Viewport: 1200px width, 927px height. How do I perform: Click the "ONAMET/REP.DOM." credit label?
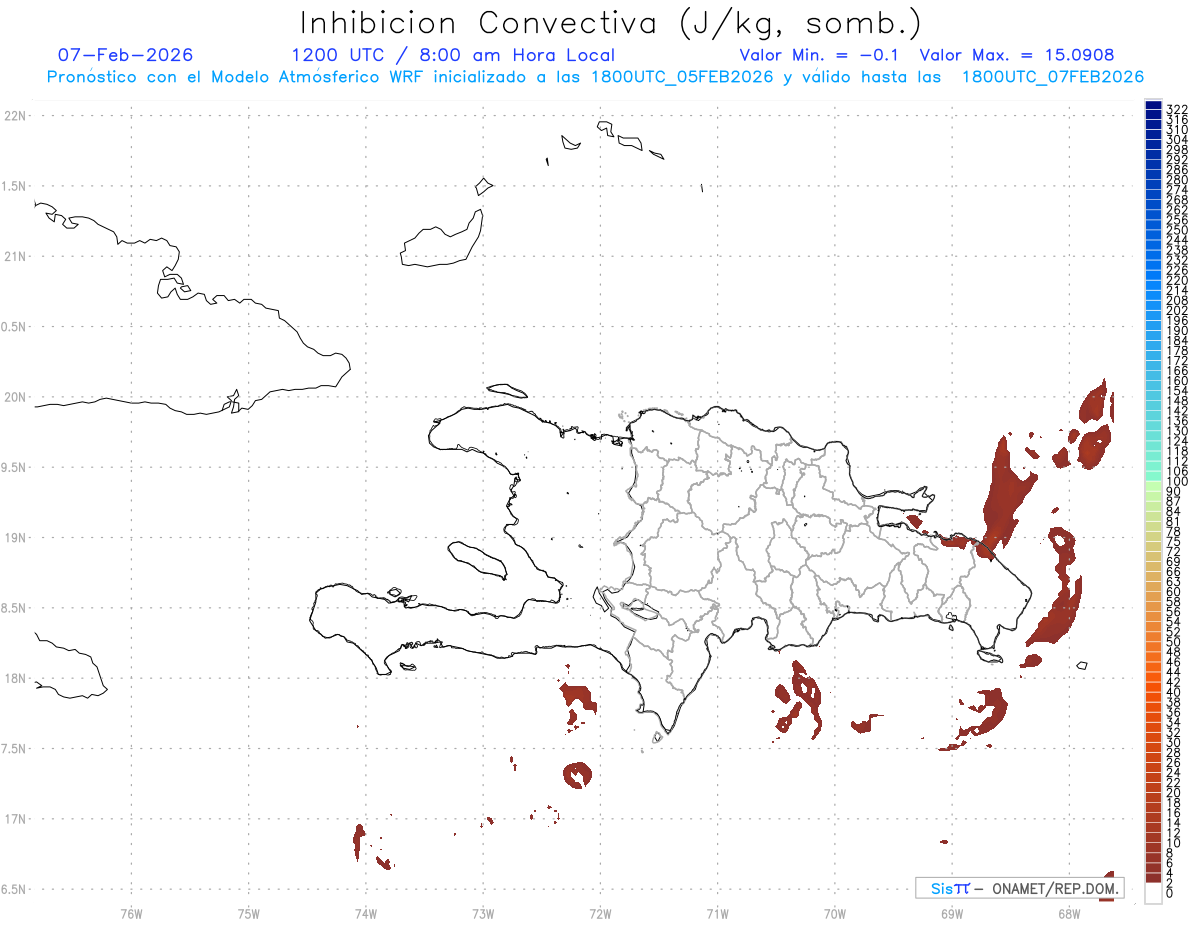coord(1053,889)
